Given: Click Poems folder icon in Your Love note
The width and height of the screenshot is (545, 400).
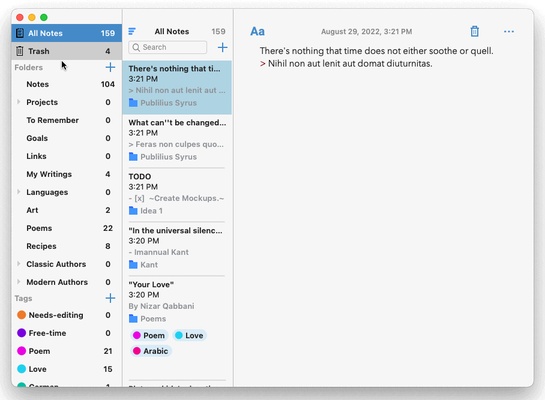Looking at the screenshot, I should click(x=133, y=319).
